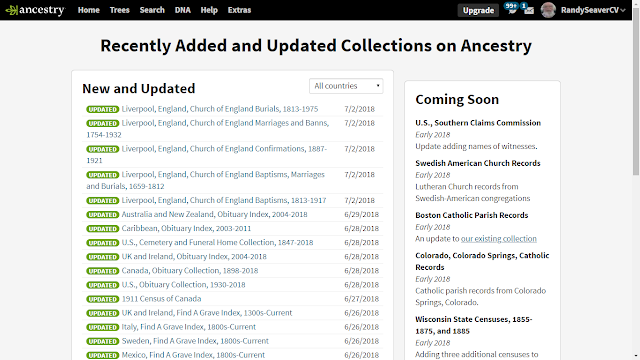The image size is (640, 360).
Task: Open Sweden Find A Grave Index link
Action: click(195, 341)
